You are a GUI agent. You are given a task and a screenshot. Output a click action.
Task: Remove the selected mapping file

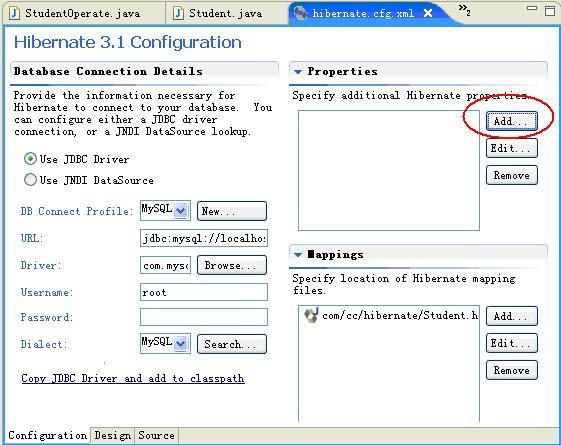click(512, 370)
